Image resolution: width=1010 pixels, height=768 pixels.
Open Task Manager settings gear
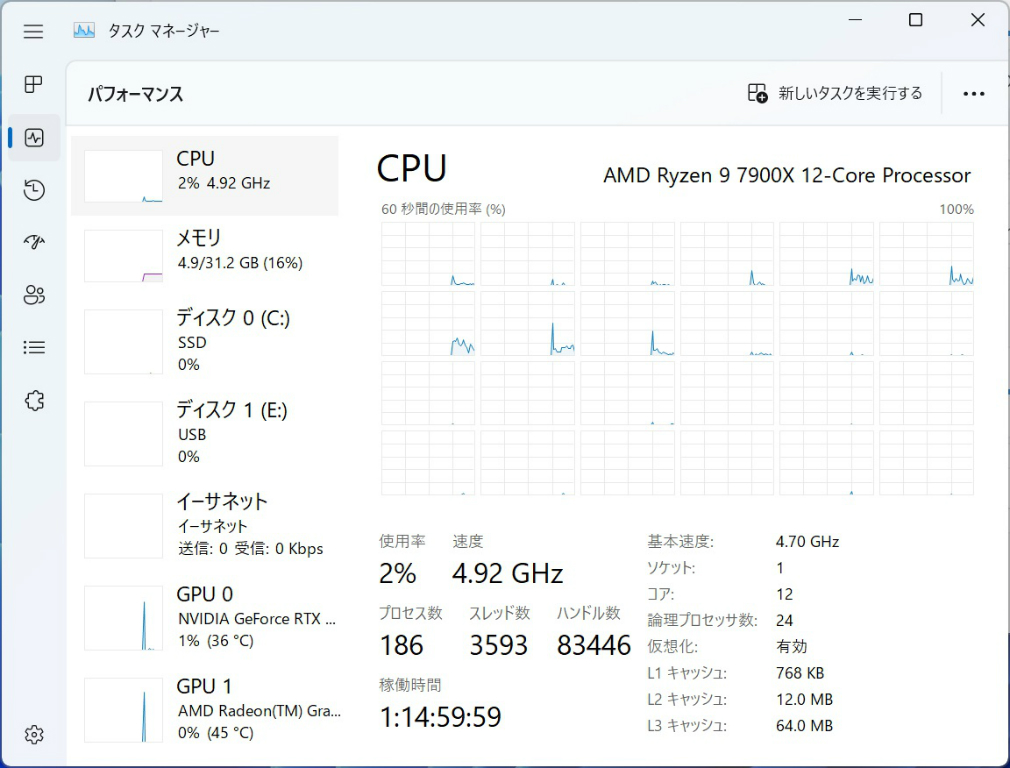tap(34, 735)
